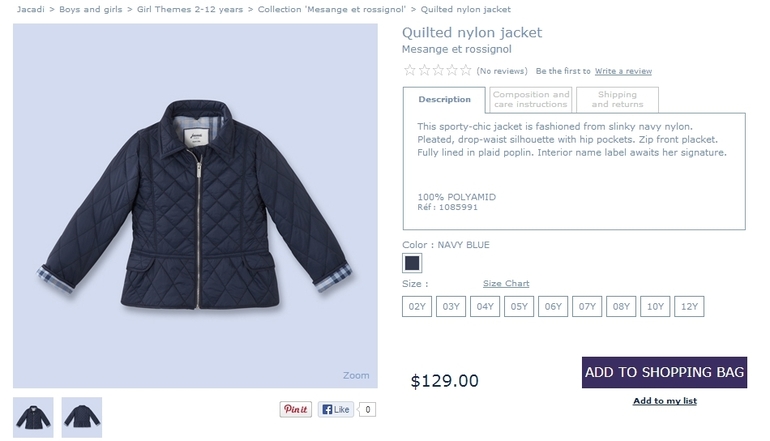Choose size 06Y
770x441 pixels.
(553, 307)
